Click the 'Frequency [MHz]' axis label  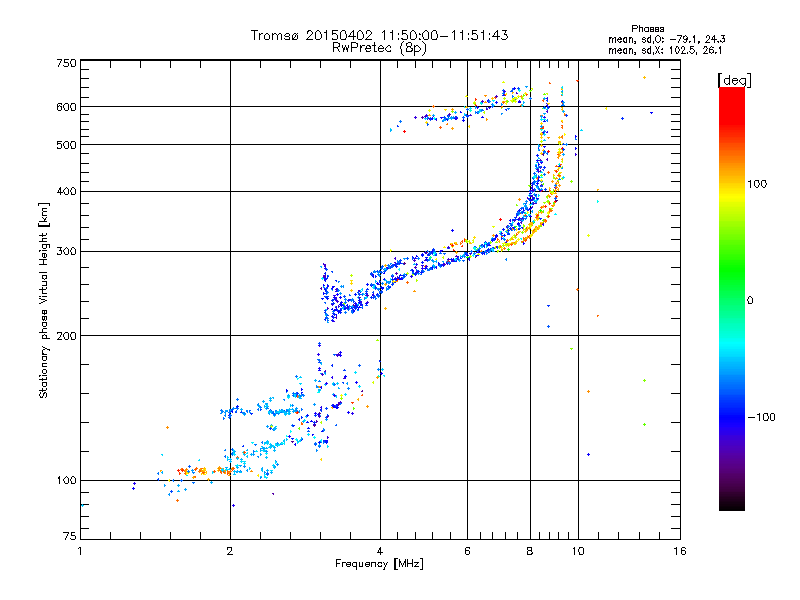point(379,564)
